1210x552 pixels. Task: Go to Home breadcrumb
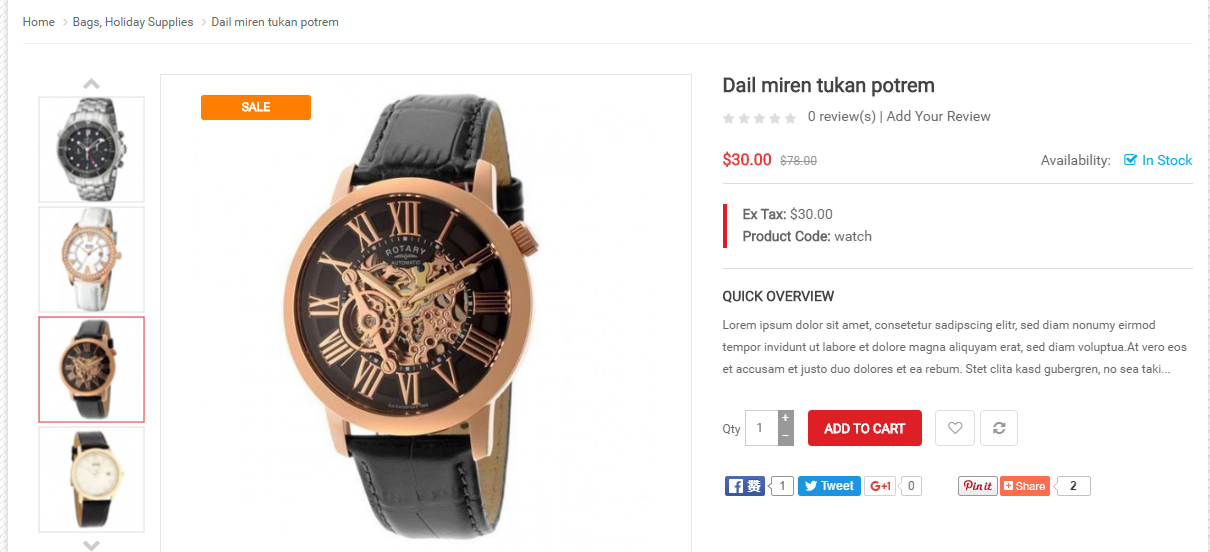point(39,22)
